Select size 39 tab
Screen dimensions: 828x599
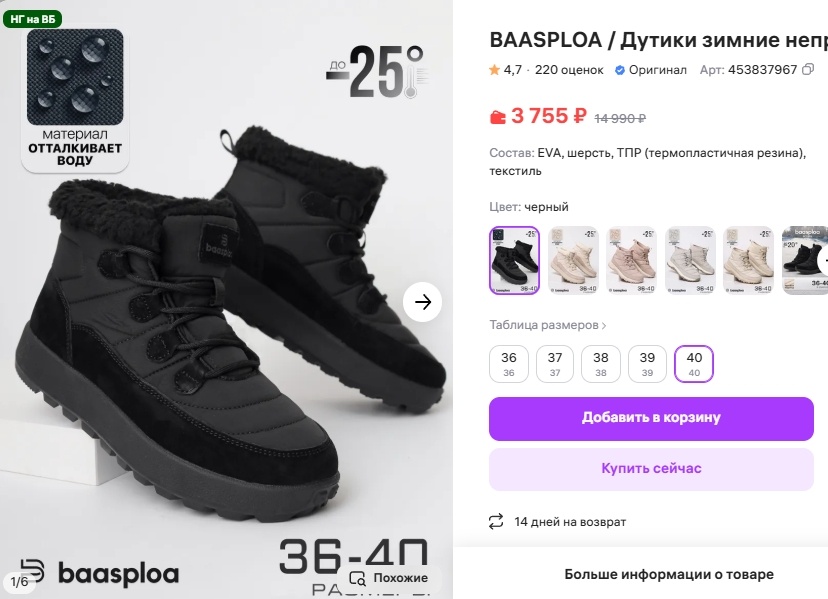[x=647, y=364]
